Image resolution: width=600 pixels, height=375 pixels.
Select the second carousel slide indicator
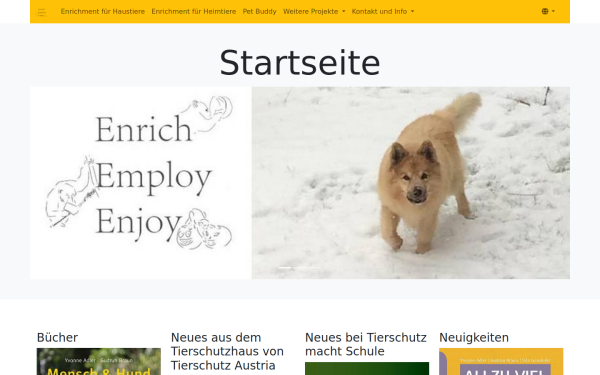click(300, 267)
